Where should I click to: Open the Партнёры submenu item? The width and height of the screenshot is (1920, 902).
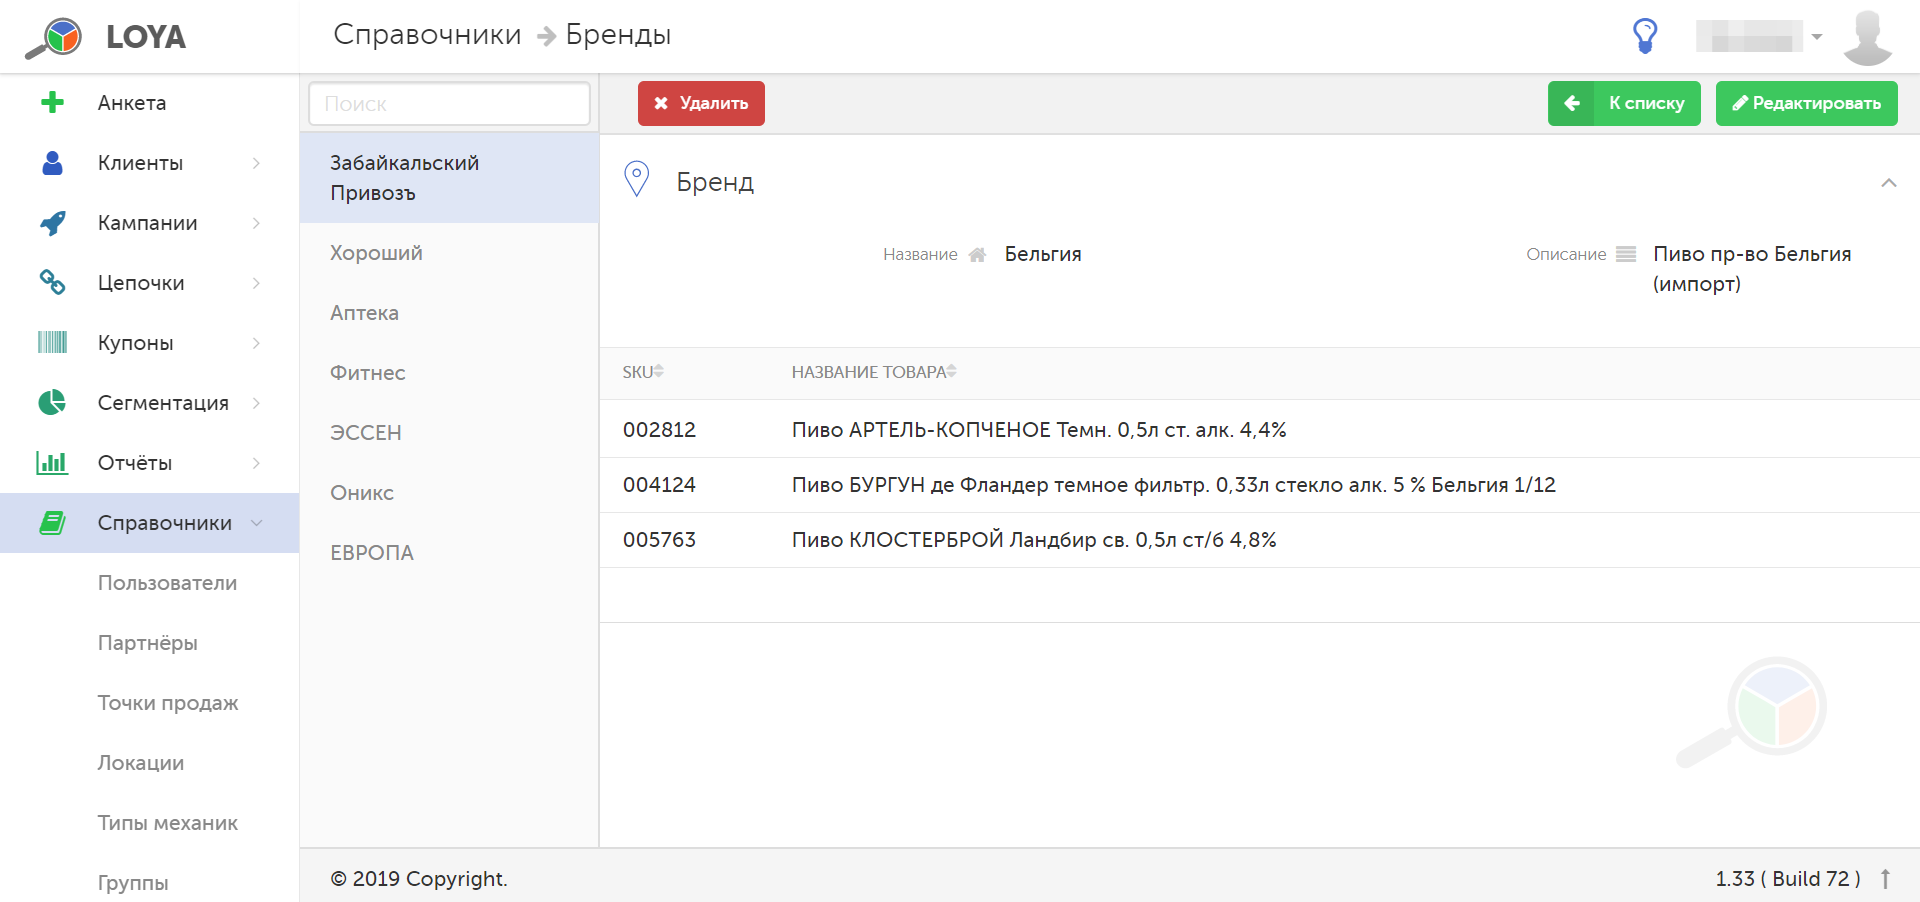[x=147, y=643]
